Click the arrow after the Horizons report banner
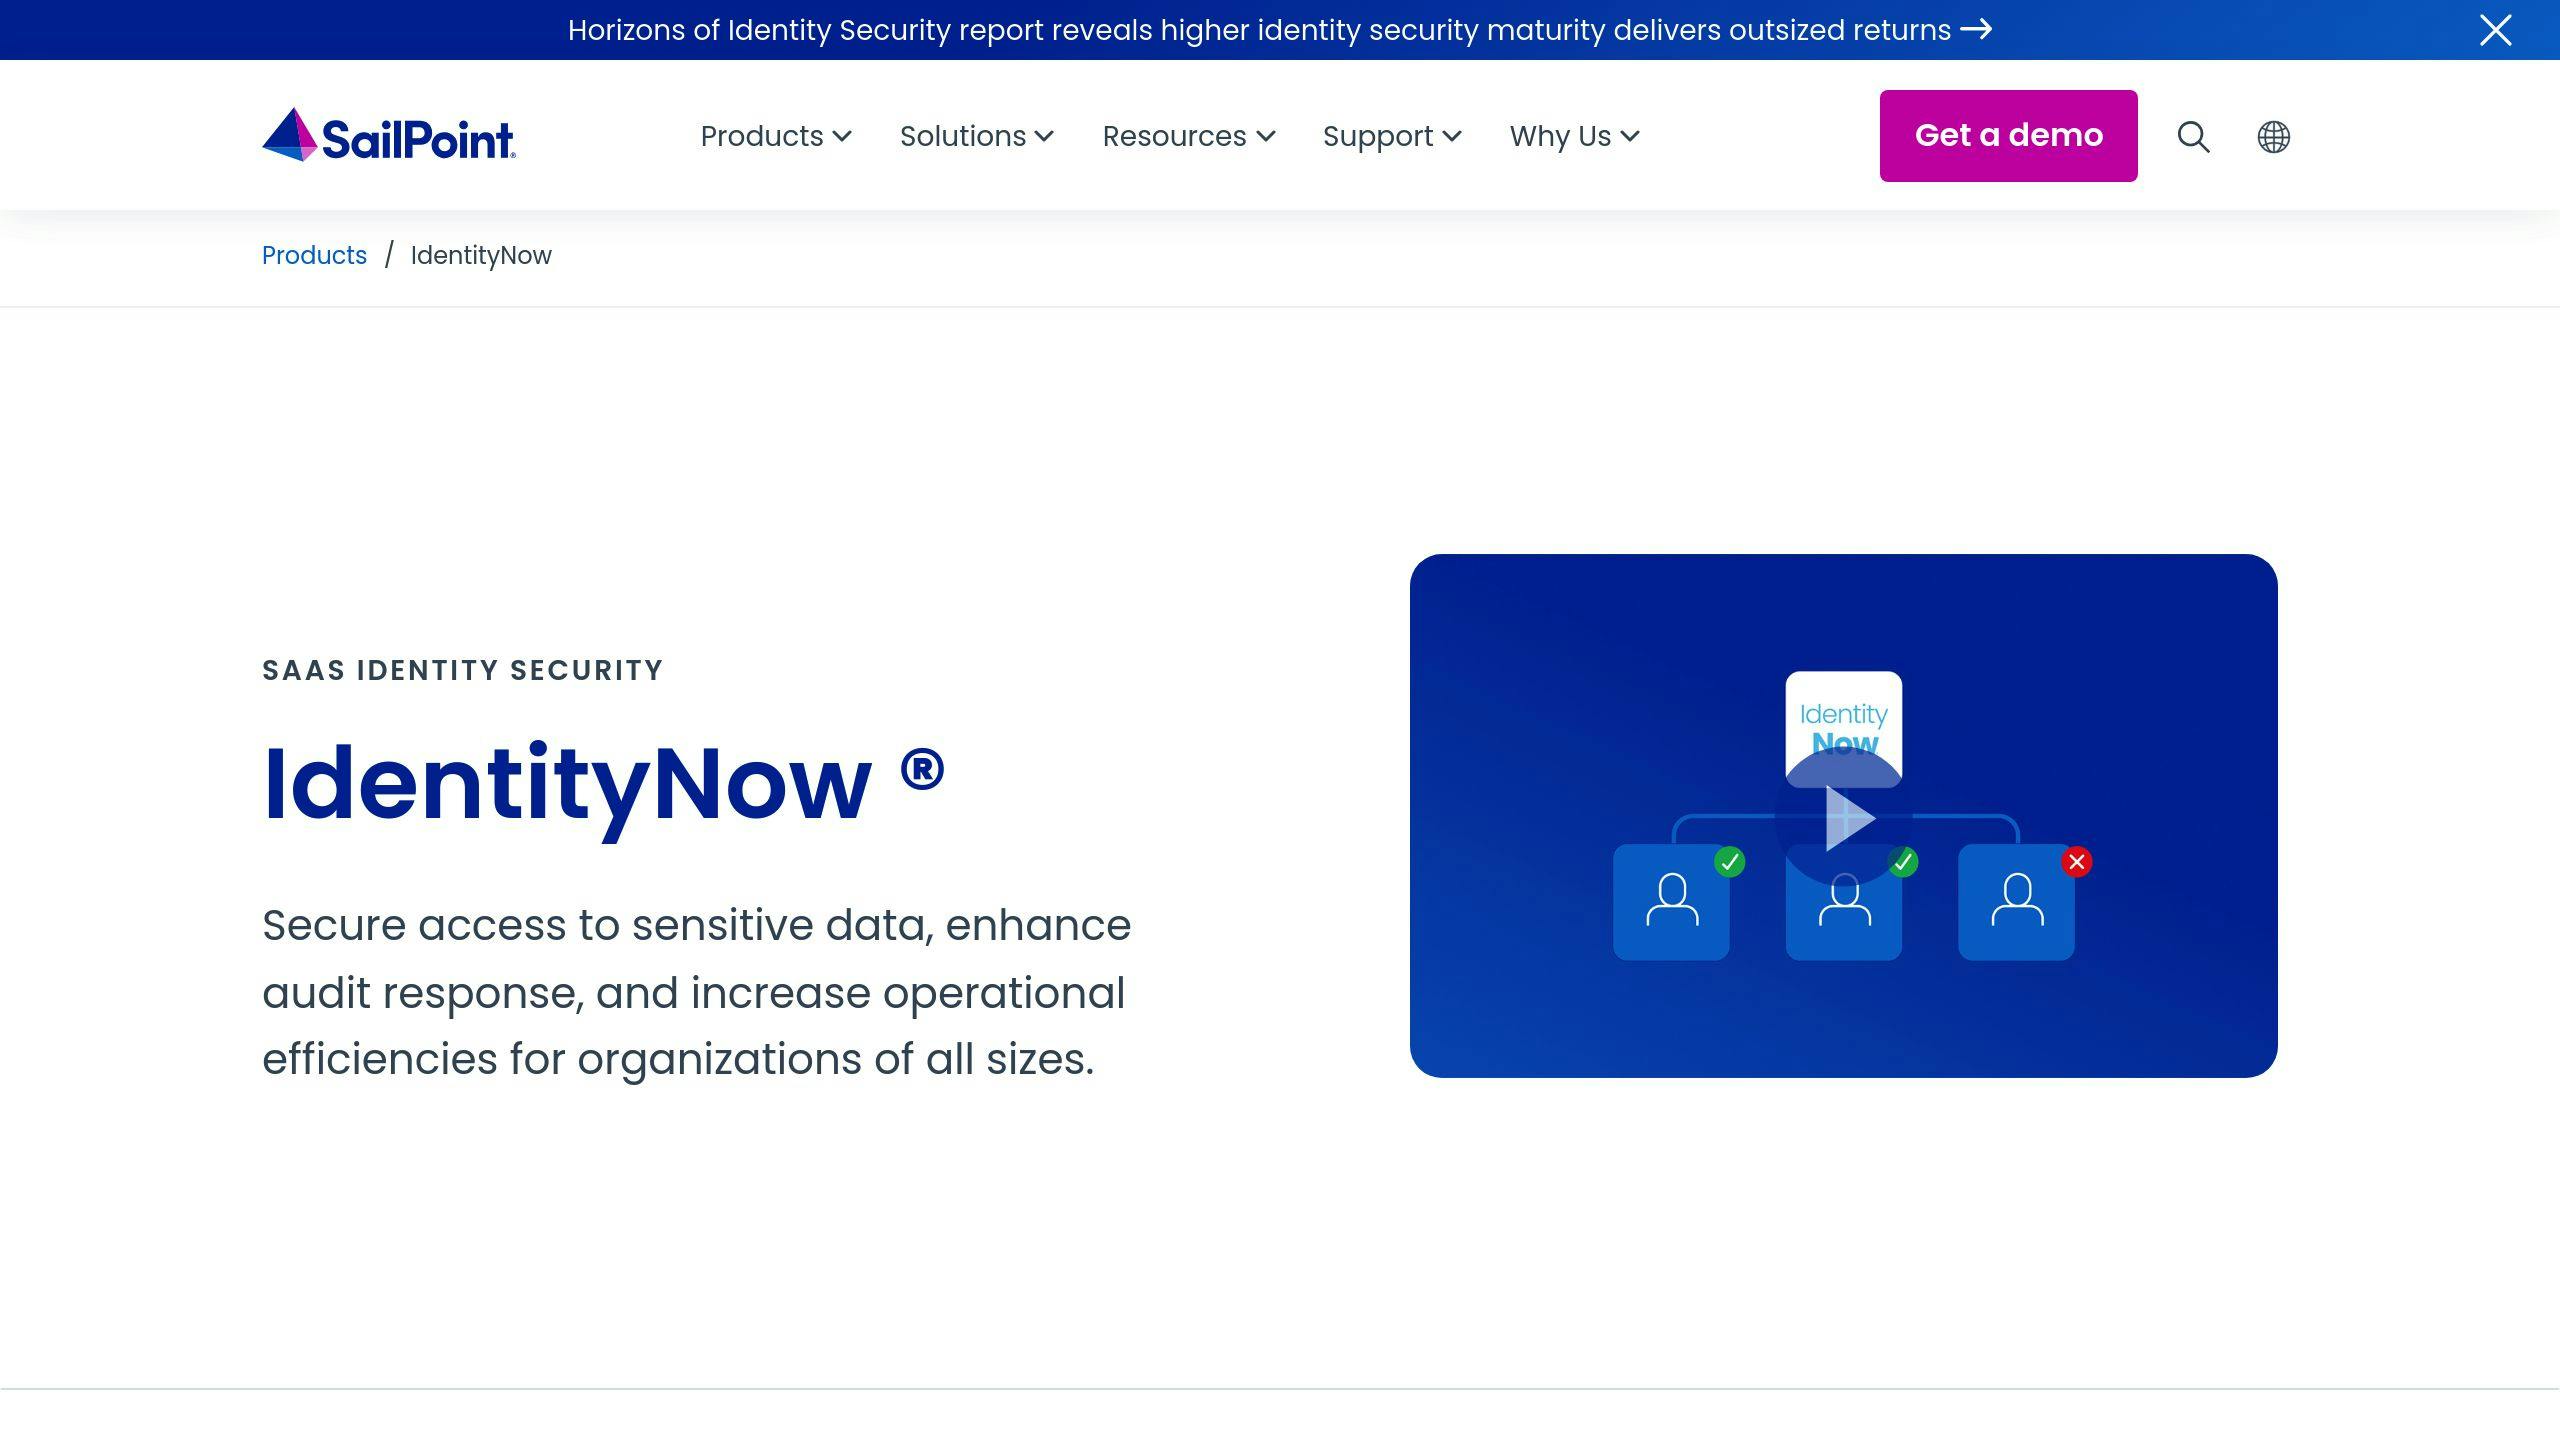This screenshot has height=1440, width=2560. [1976, 30]
